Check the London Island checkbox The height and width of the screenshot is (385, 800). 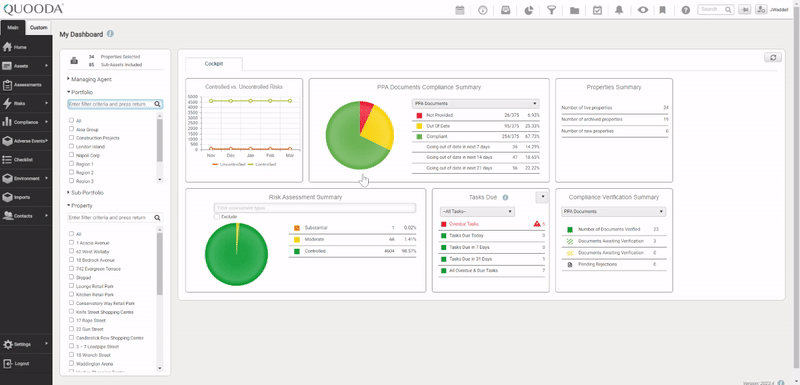point(71,146)
